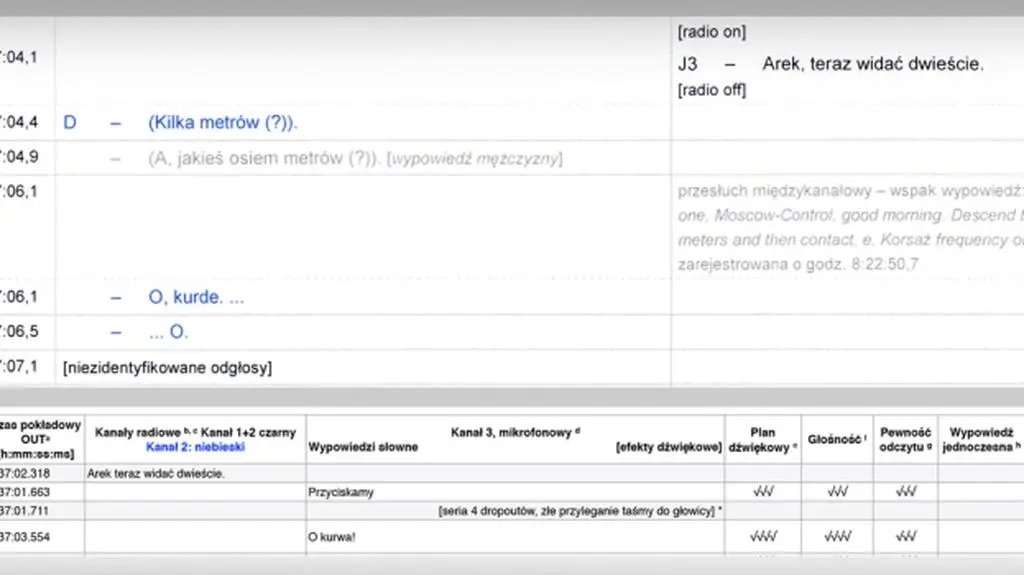Click gray text 'przesłuch międzykanałowy'

pos(775,191)
